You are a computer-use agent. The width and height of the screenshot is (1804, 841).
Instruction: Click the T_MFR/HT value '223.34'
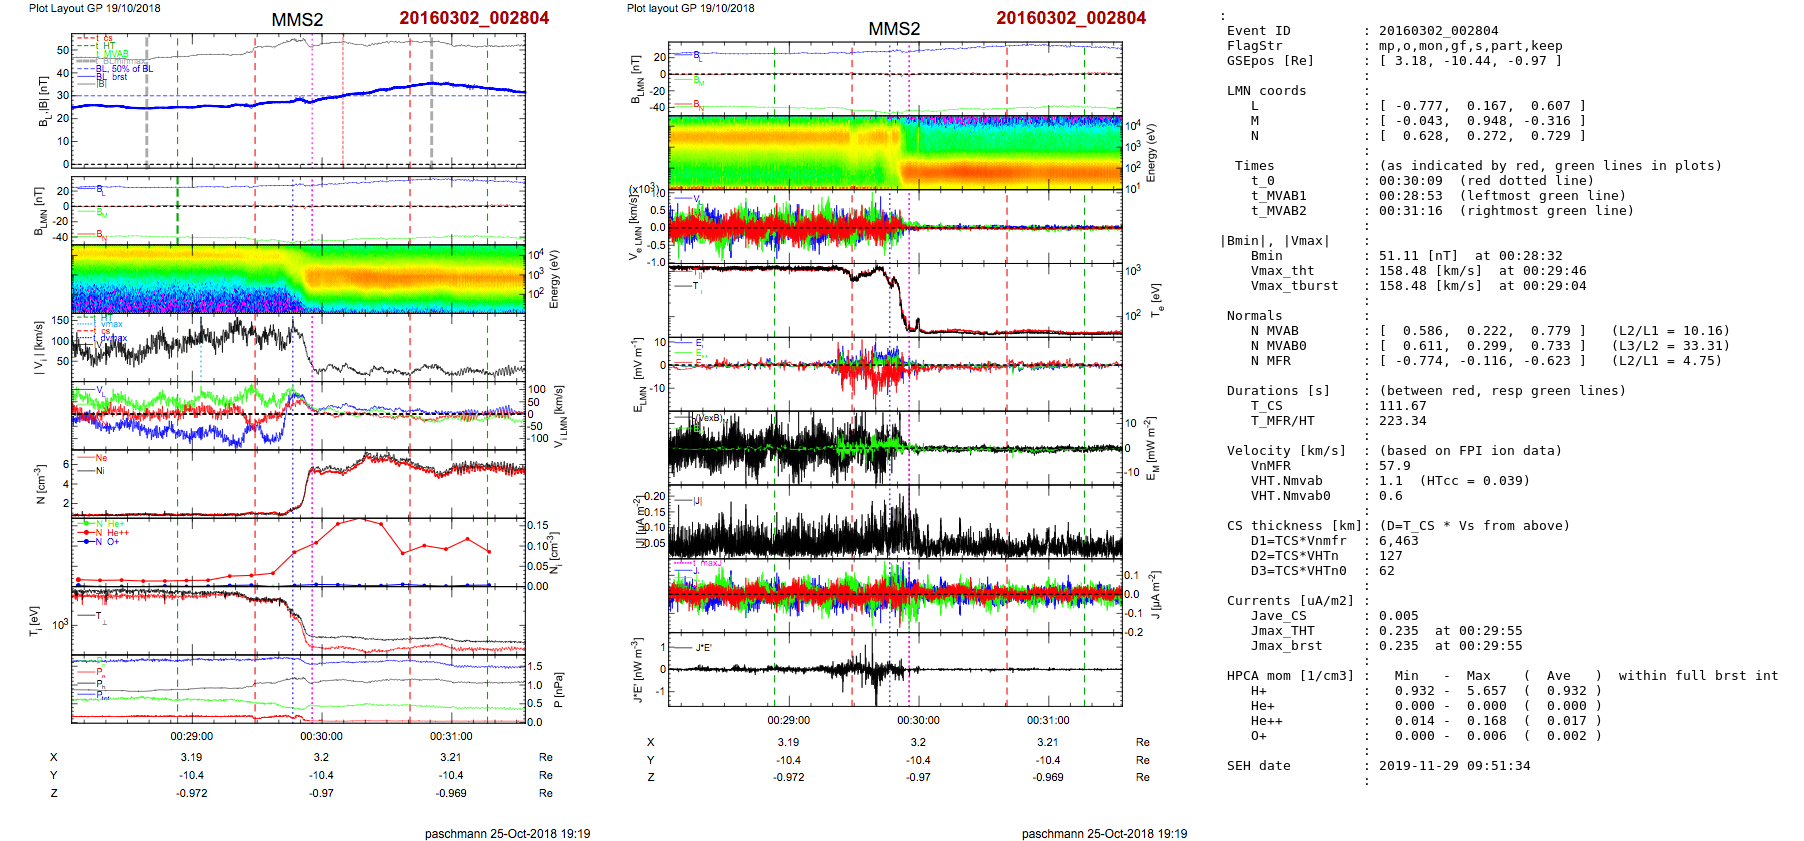(1402, 421)
